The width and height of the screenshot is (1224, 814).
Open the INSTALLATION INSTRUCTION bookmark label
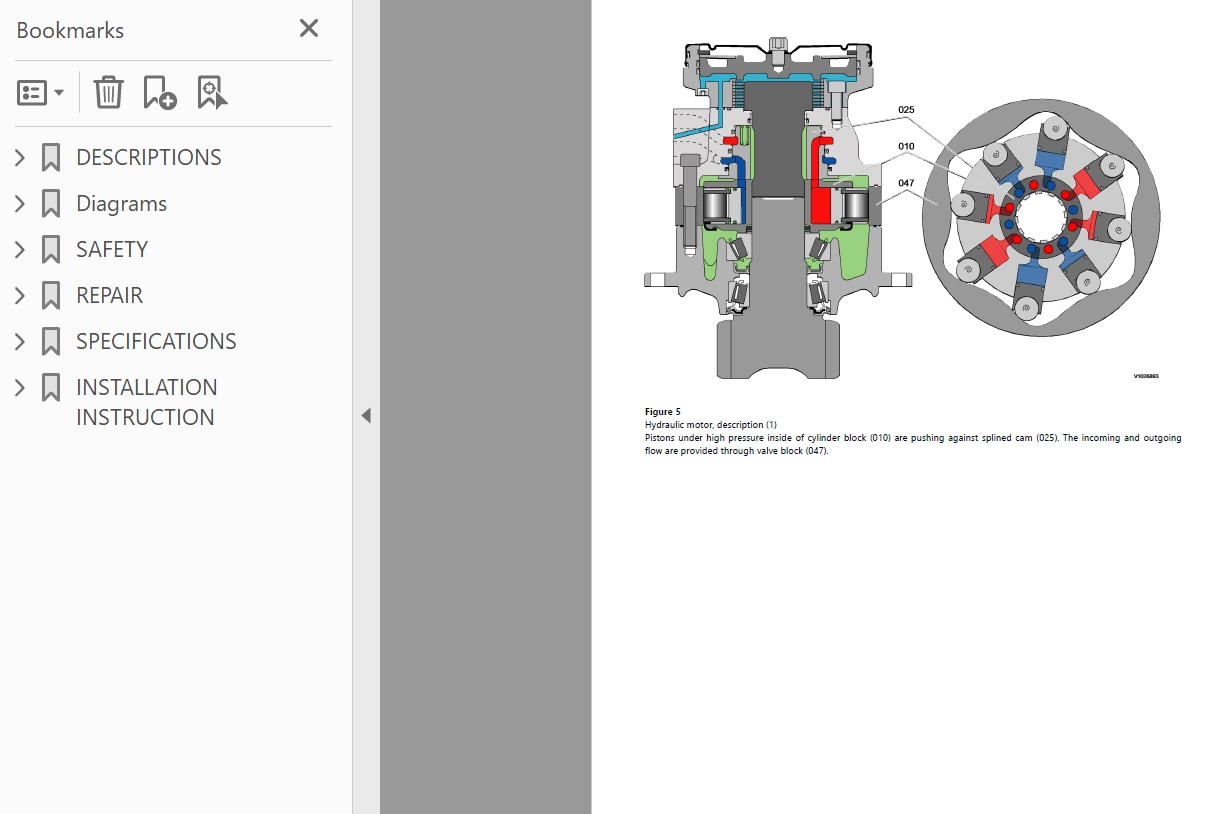146,401
